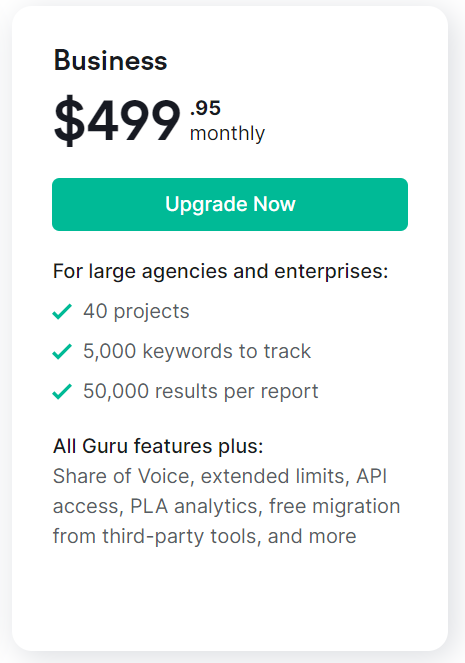Click the 5,000 keywords to track text
The height and width of the screenshot is (663, 465).
(x=197, y=351)
